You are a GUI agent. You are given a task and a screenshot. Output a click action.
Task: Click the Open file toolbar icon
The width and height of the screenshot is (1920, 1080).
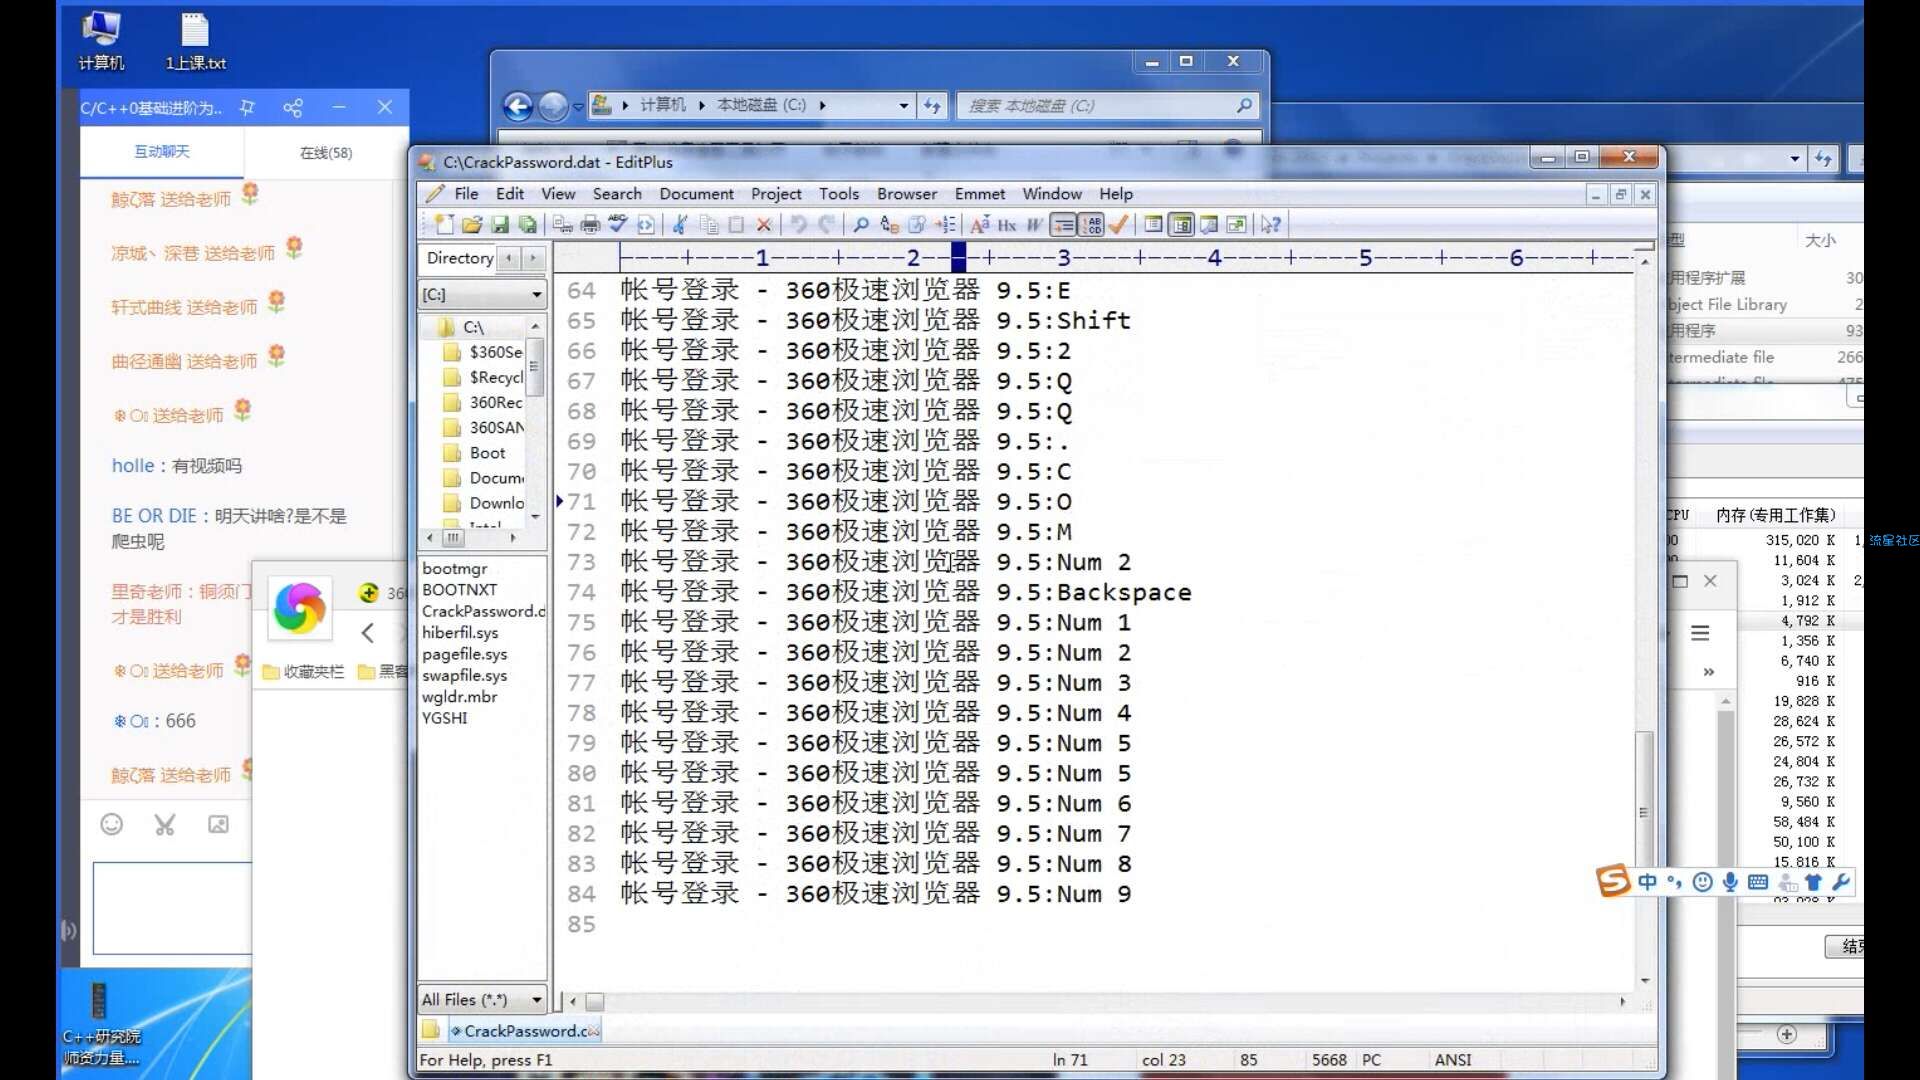point(472,225)
